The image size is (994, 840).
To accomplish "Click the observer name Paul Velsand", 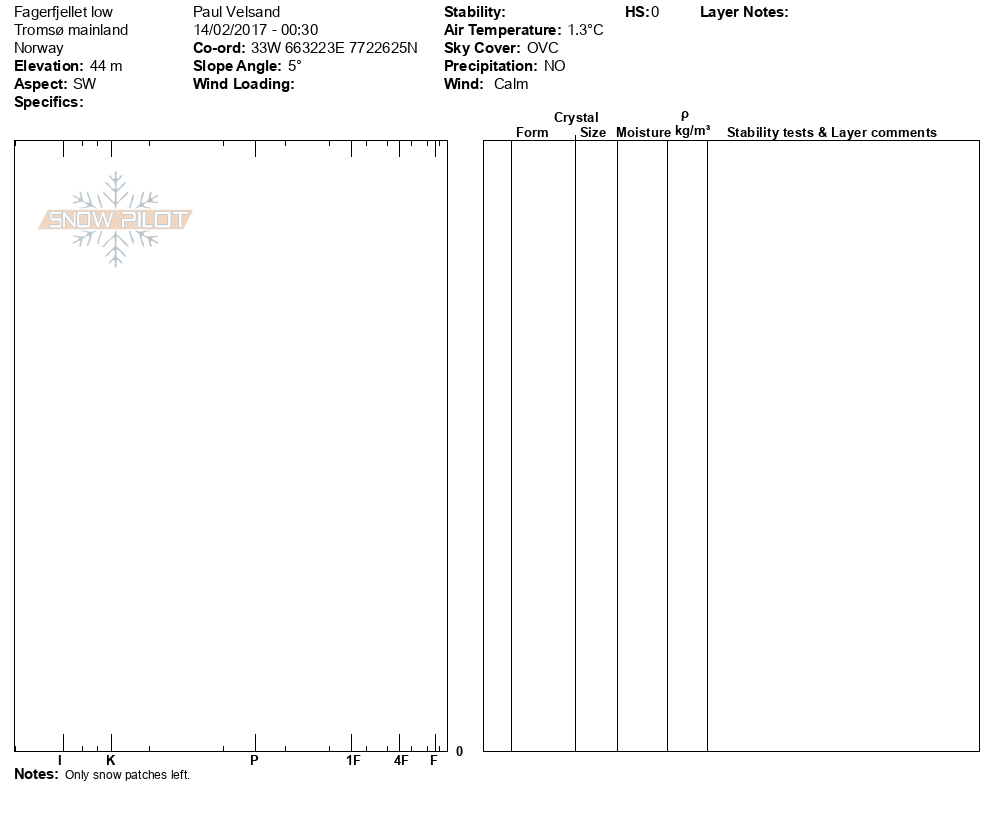I will 236,12.
